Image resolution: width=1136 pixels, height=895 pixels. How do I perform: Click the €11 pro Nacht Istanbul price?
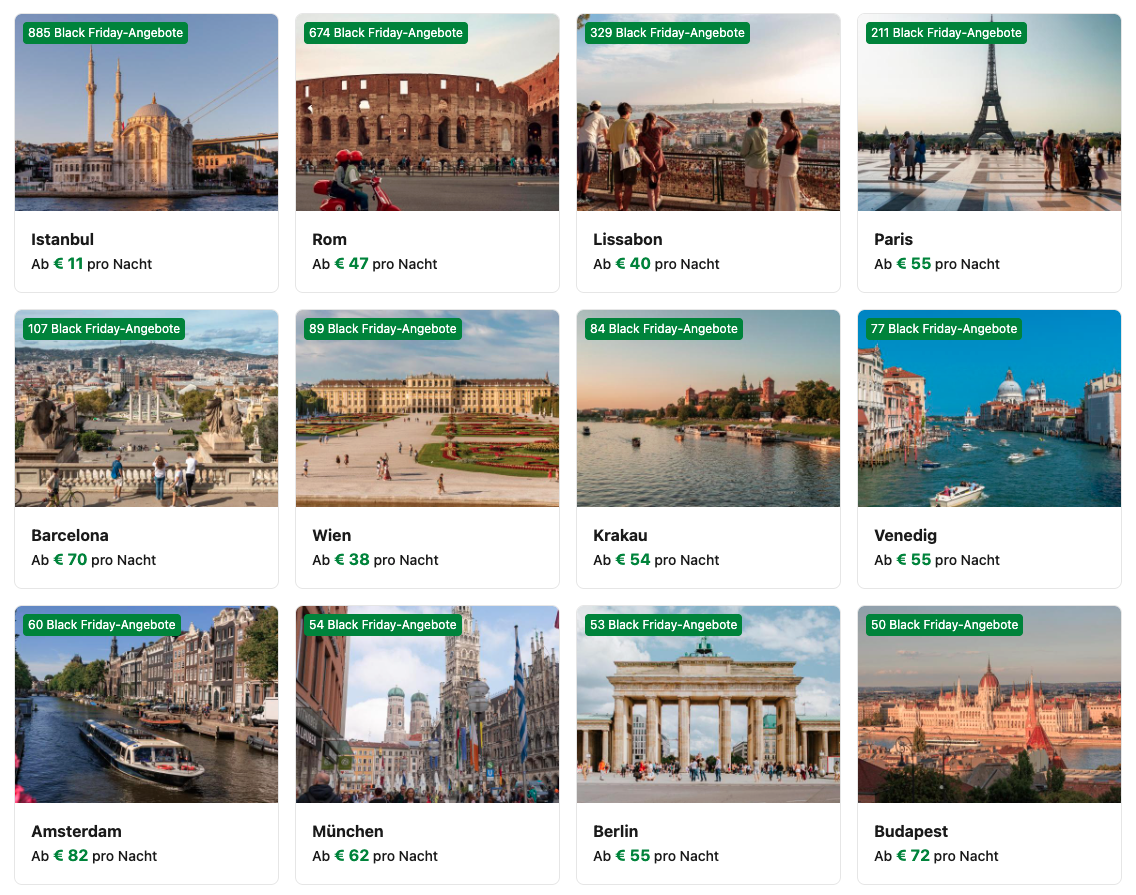coord(91,264)
